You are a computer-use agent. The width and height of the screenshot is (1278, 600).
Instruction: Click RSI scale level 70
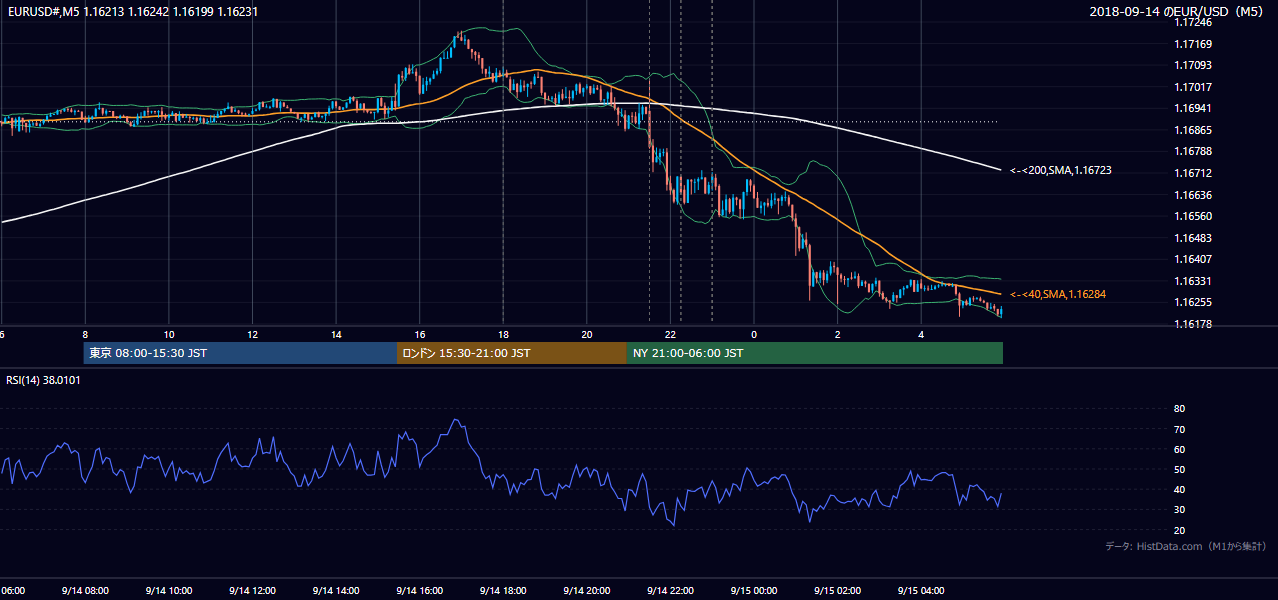coord(1179,429)
